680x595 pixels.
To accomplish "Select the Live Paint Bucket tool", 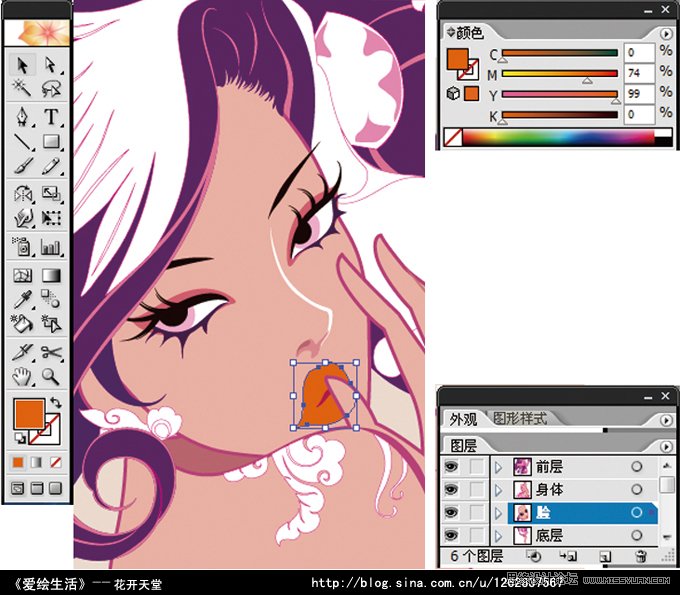I will point(22,324).
